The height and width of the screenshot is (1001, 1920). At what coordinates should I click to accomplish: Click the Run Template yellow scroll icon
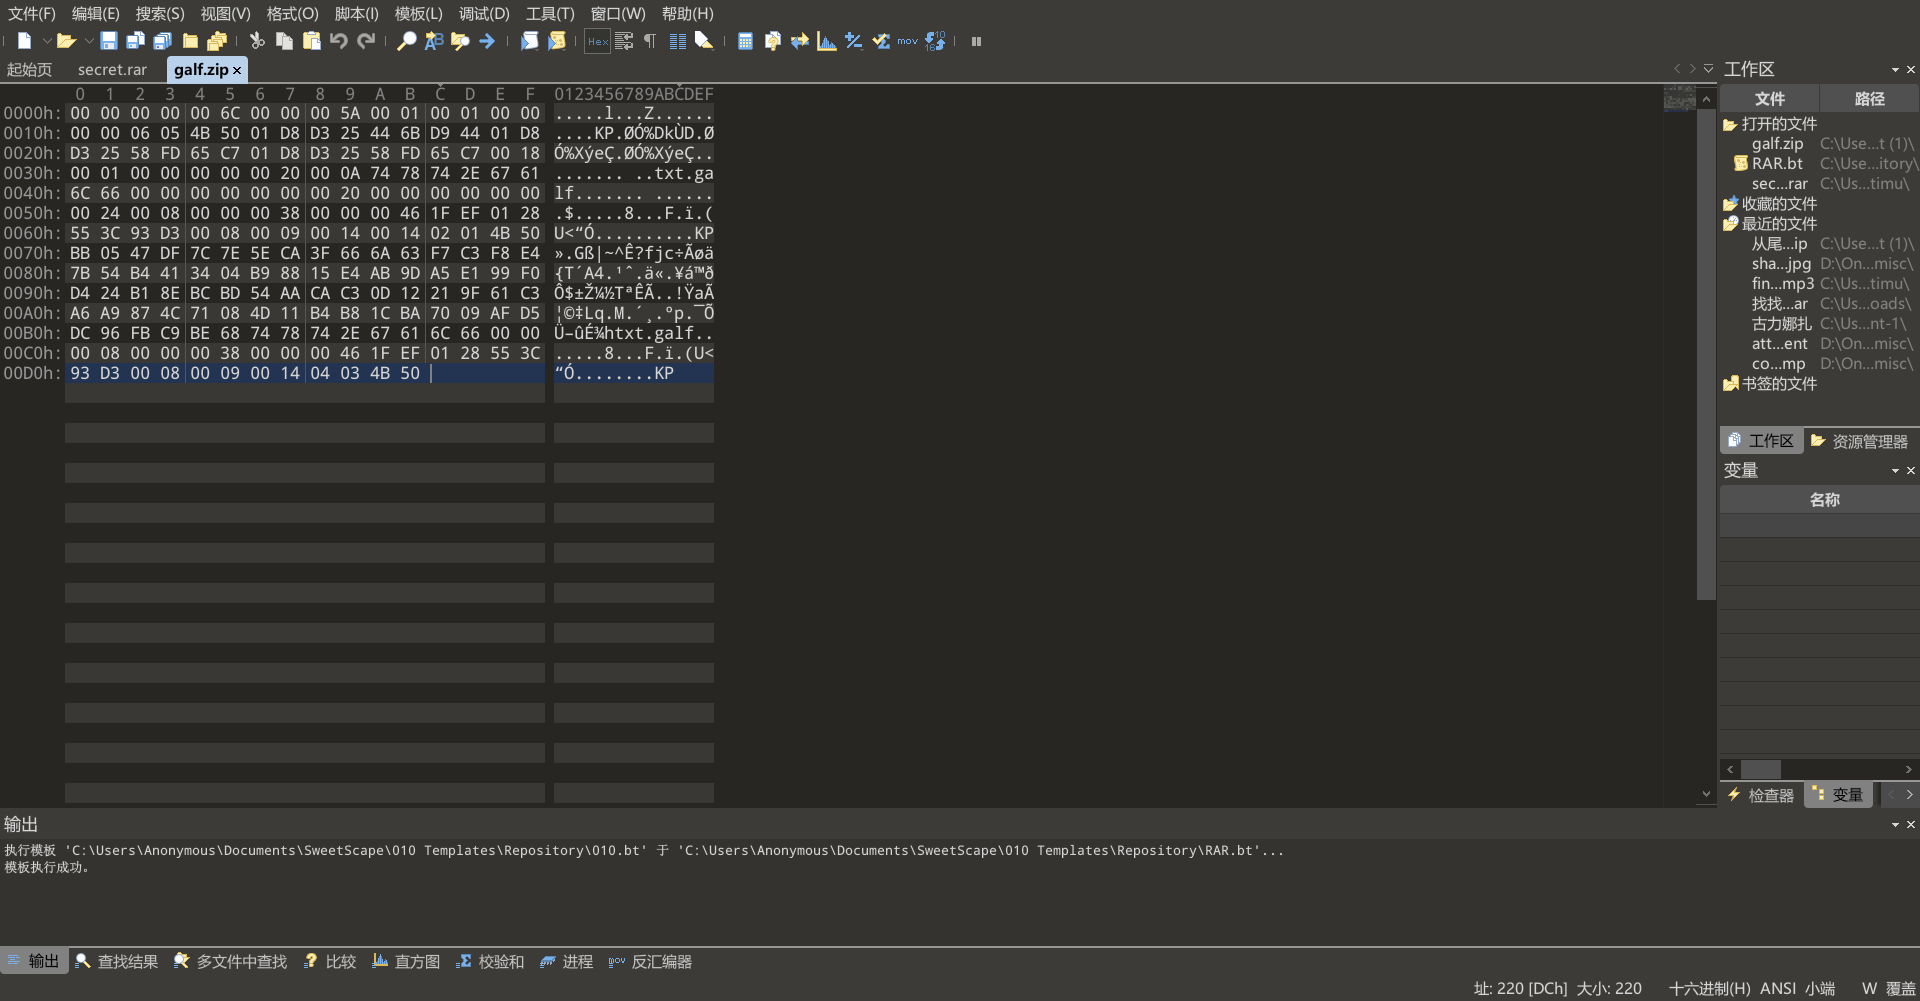click(557, 41)
